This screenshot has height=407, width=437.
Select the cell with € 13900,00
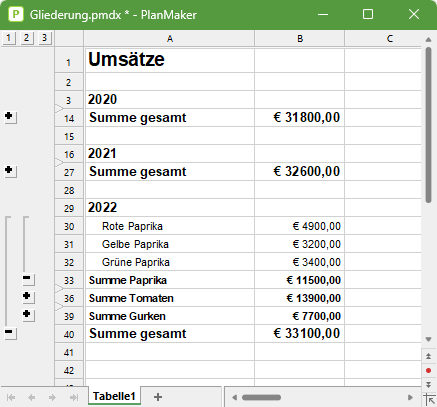pyautogui.click(x=300, y=298)
